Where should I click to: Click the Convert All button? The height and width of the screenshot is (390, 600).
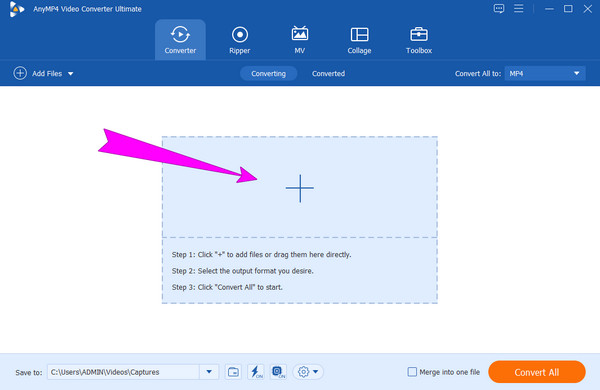(x=536, y=372)
